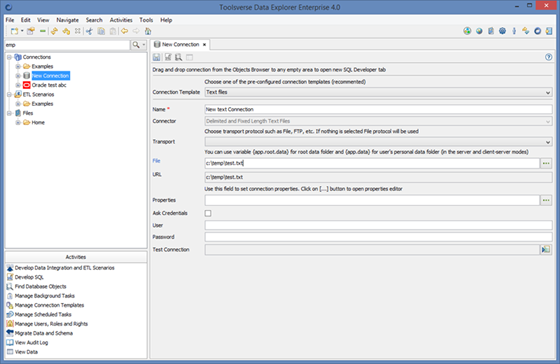Close the New Connection tab

click(204, 45)
